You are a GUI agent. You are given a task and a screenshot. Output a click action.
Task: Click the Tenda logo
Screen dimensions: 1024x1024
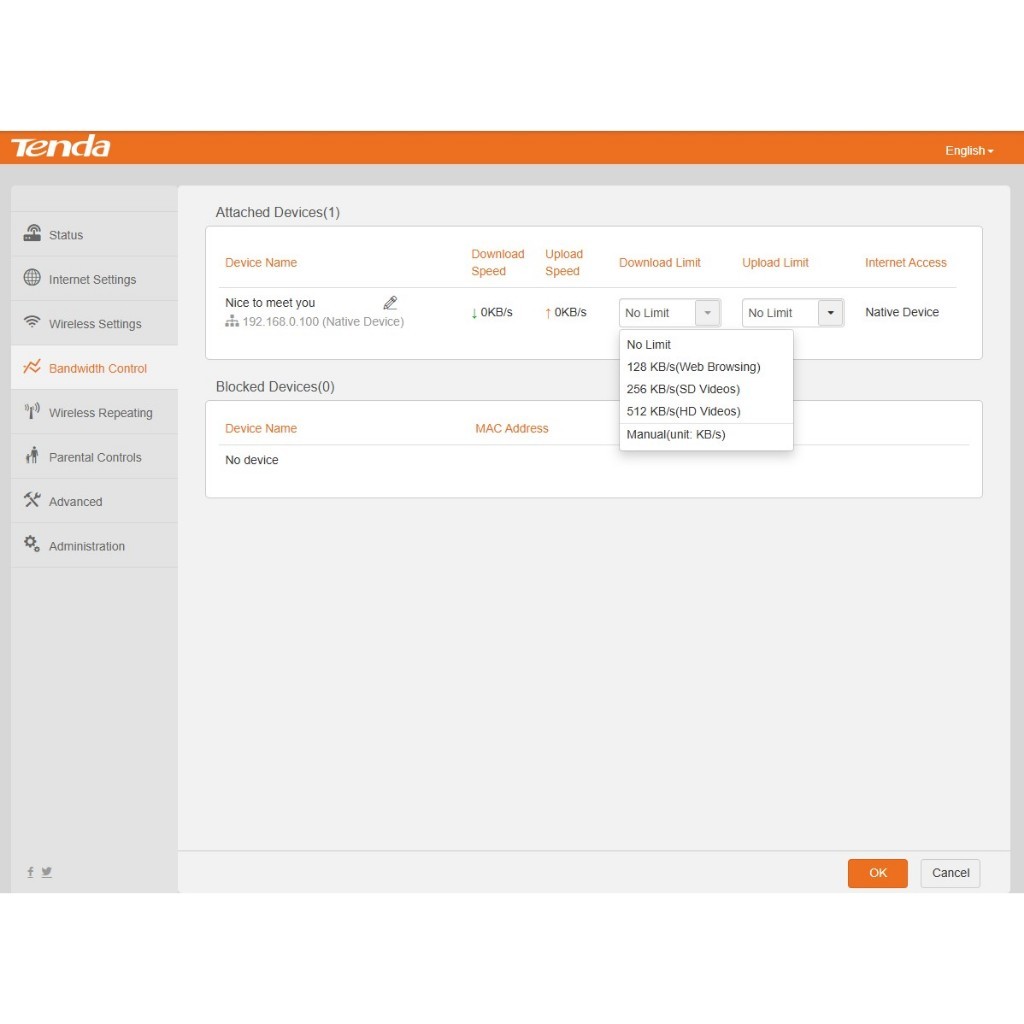click(x=61, y=148)
